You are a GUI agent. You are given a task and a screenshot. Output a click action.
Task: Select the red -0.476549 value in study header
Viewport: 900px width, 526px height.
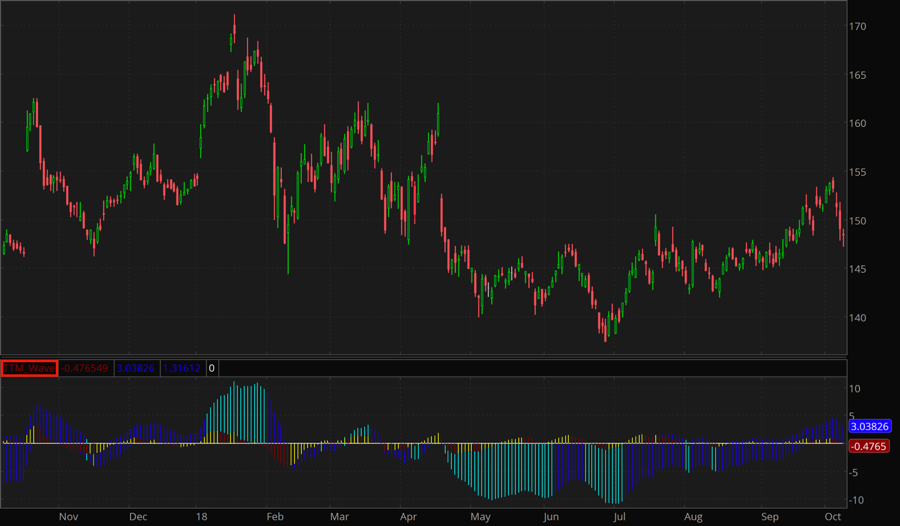coord(85,368)
